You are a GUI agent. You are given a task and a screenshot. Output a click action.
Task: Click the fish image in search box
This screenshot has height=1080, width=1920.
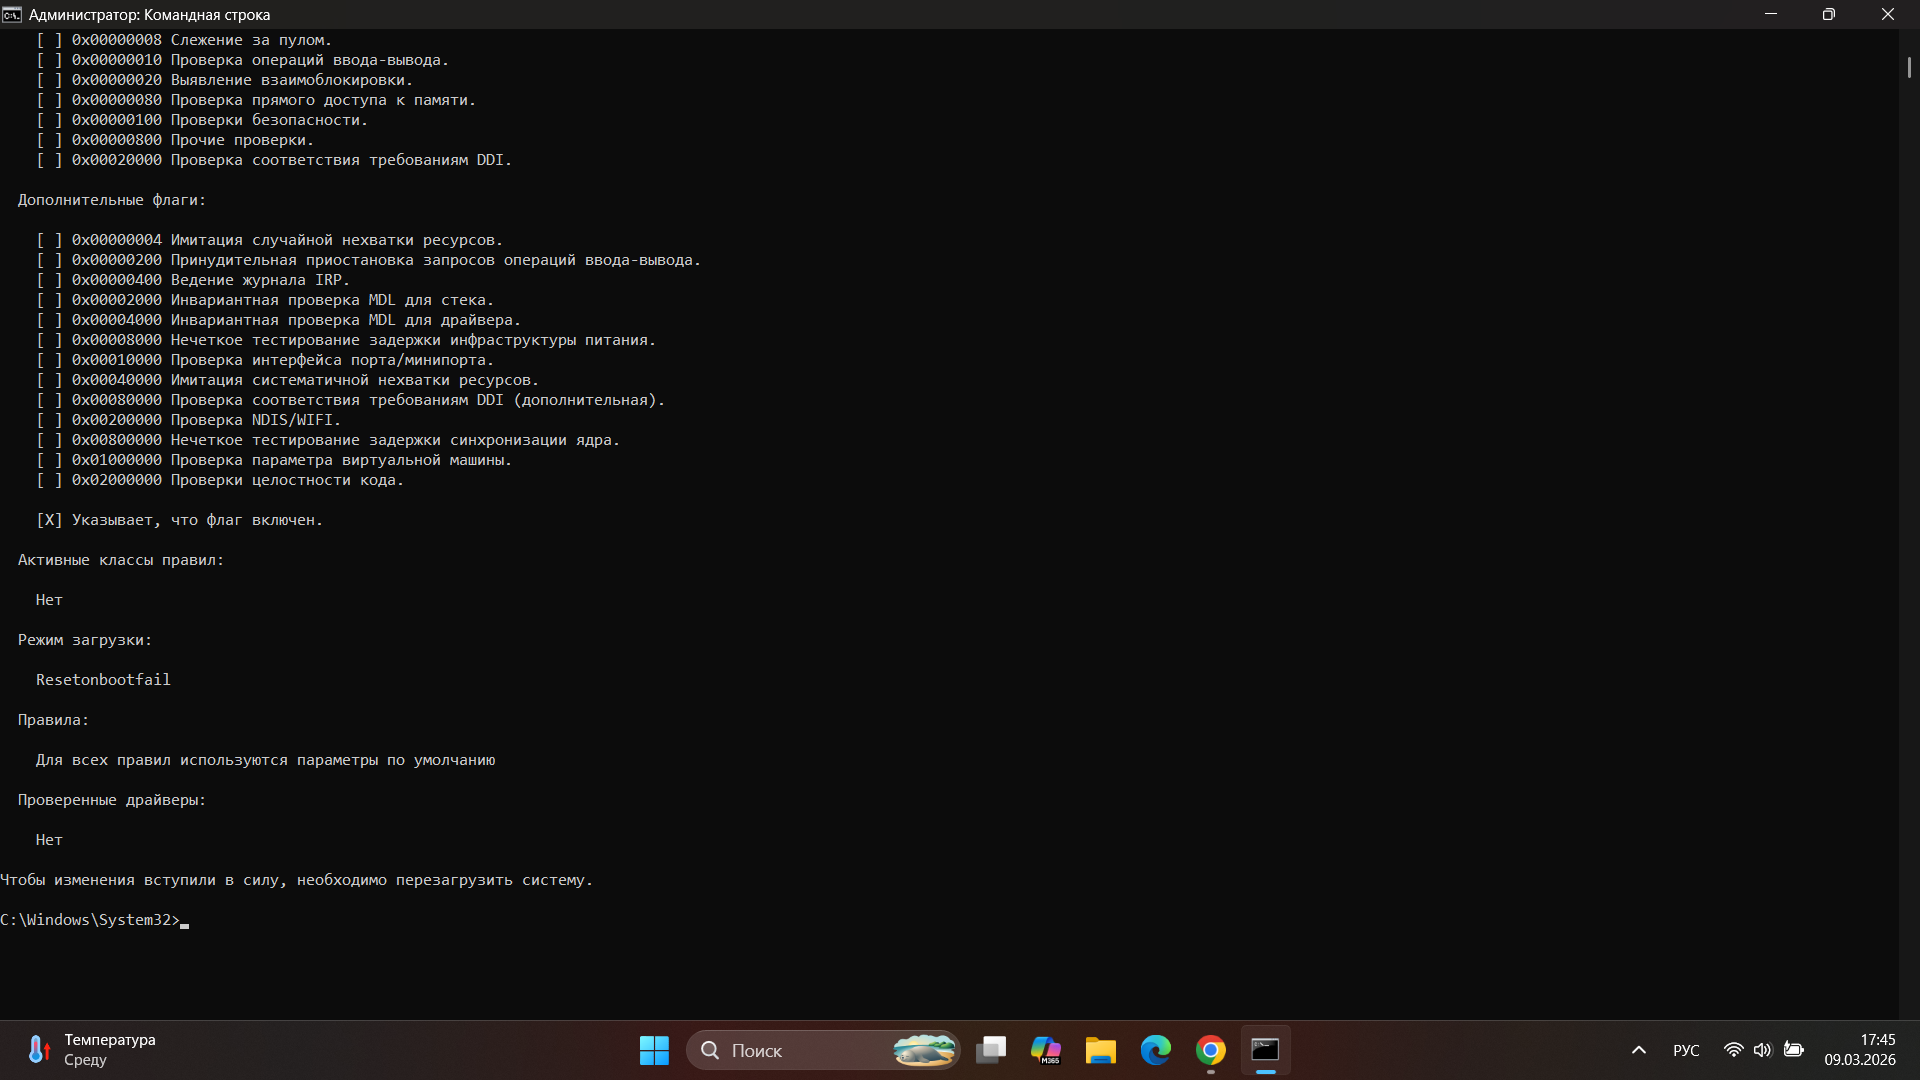click(x=924, y=1050)
